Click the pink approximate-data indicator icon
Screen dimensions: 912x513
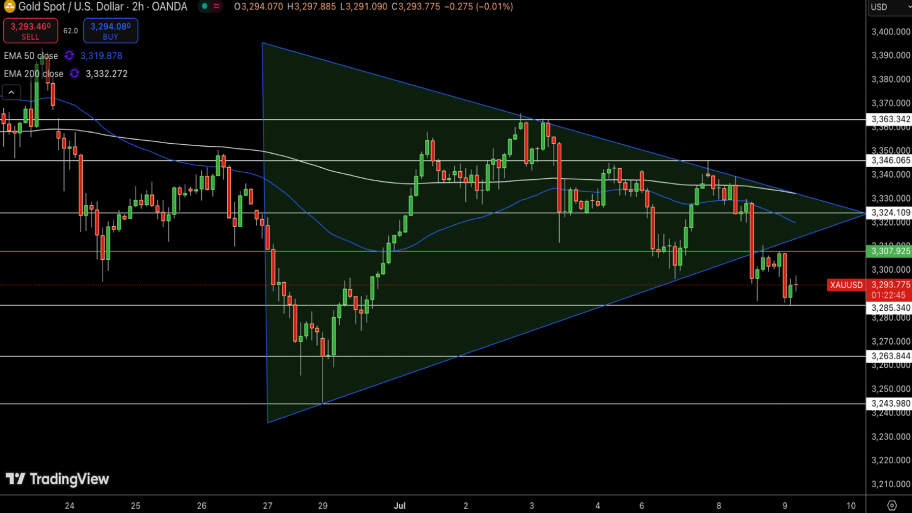pos(216,6)
